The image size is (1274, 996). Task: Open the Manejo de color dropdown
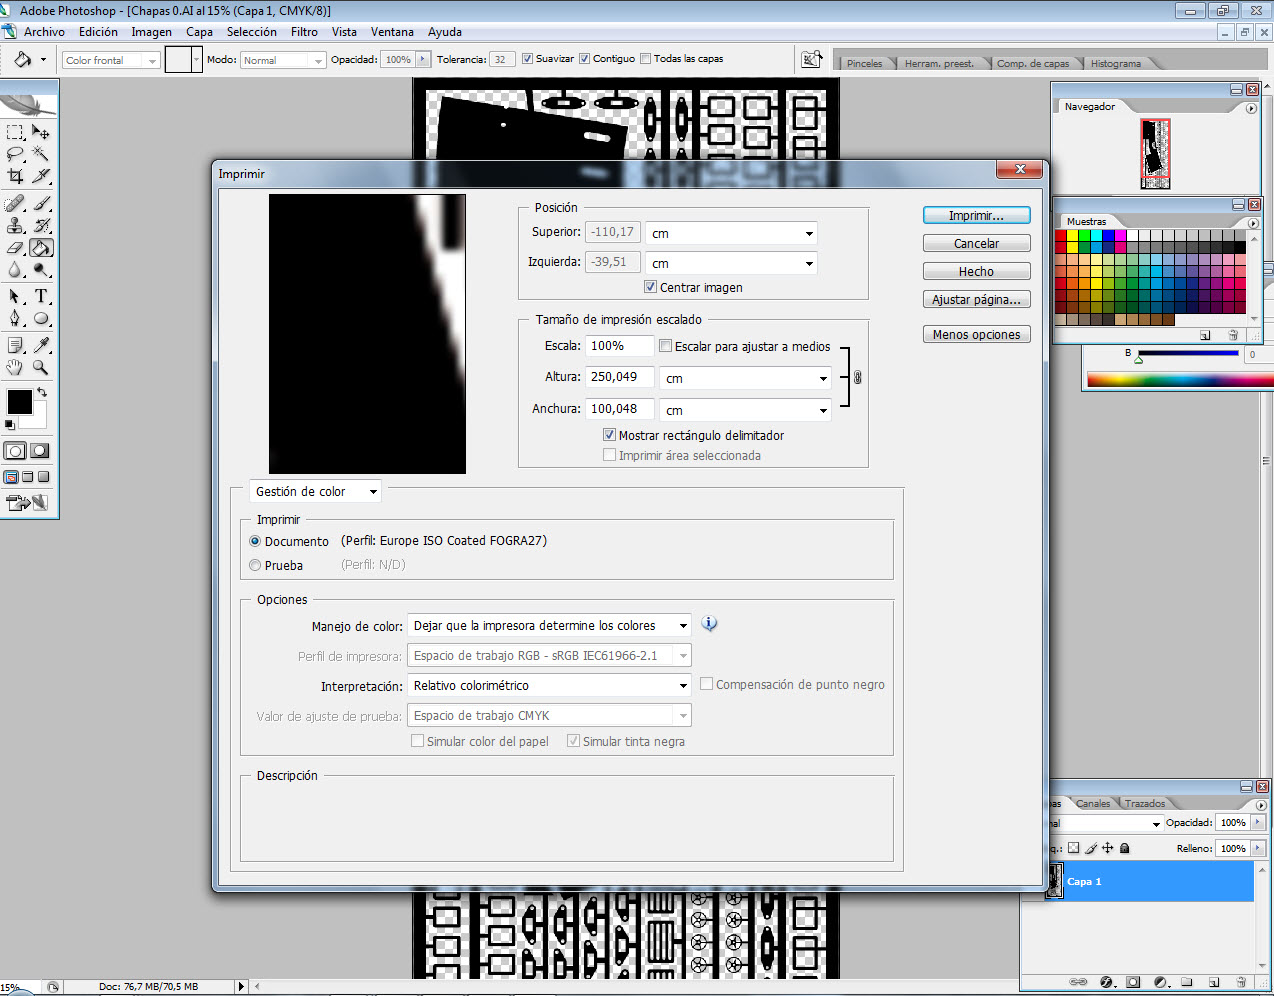point(549,626)
